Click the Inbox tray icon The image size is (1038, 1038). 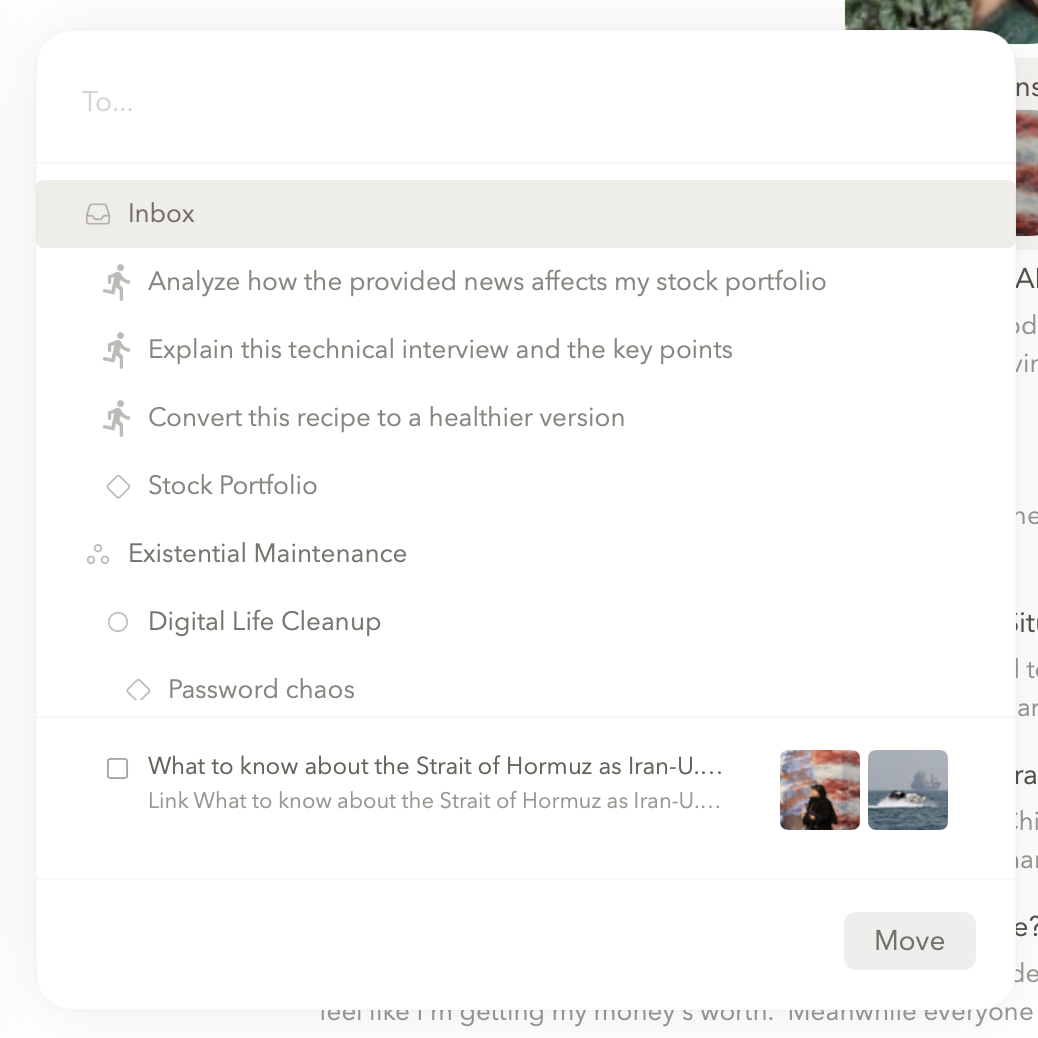click(98, 214)
